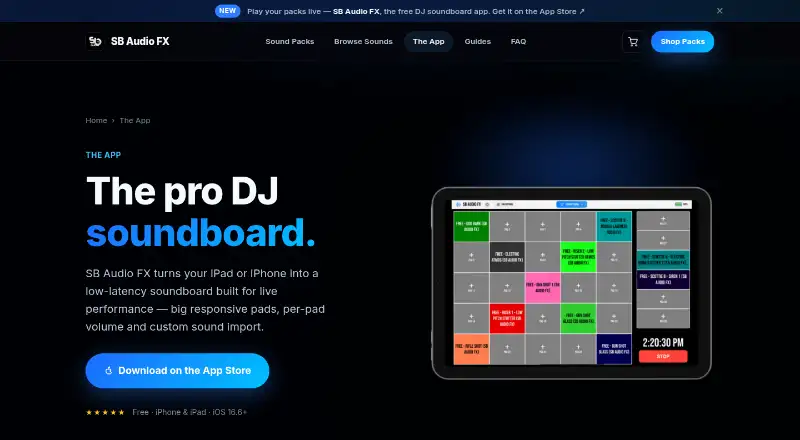
Task: Go to Browse Sounds
Action: pos(363,41)
